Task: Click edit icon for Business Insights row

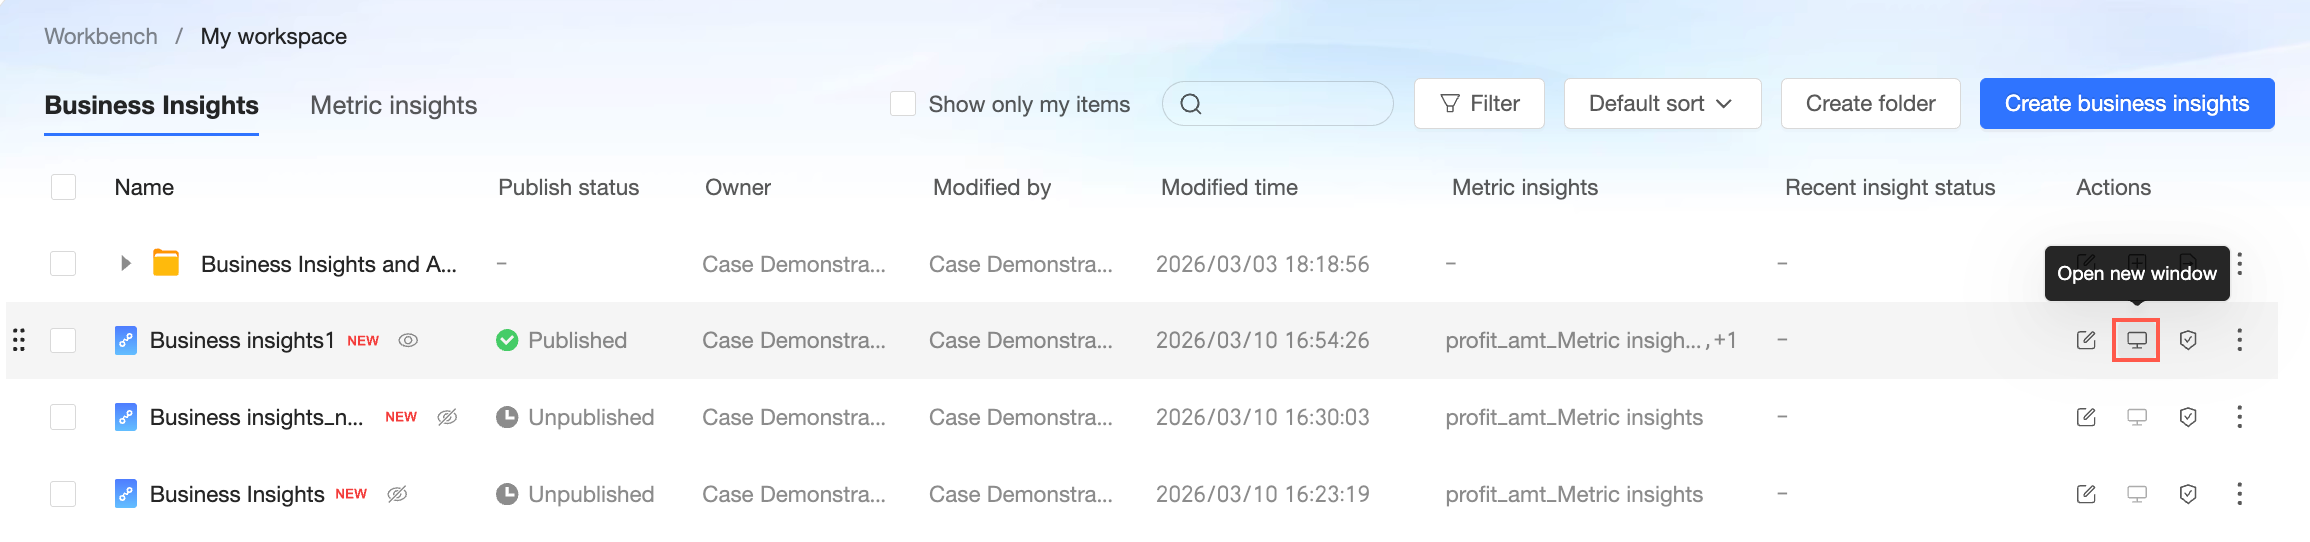Action: (2086, 494)
